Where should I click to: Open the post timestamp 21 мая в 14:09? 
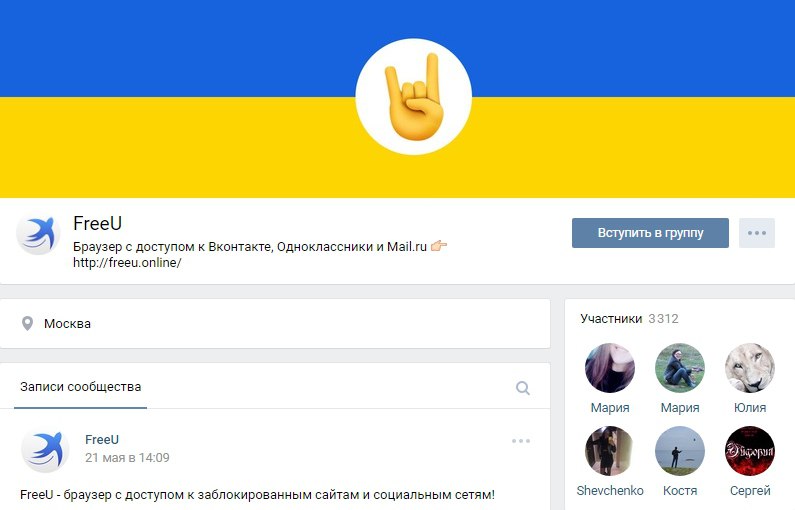[127, 458]
